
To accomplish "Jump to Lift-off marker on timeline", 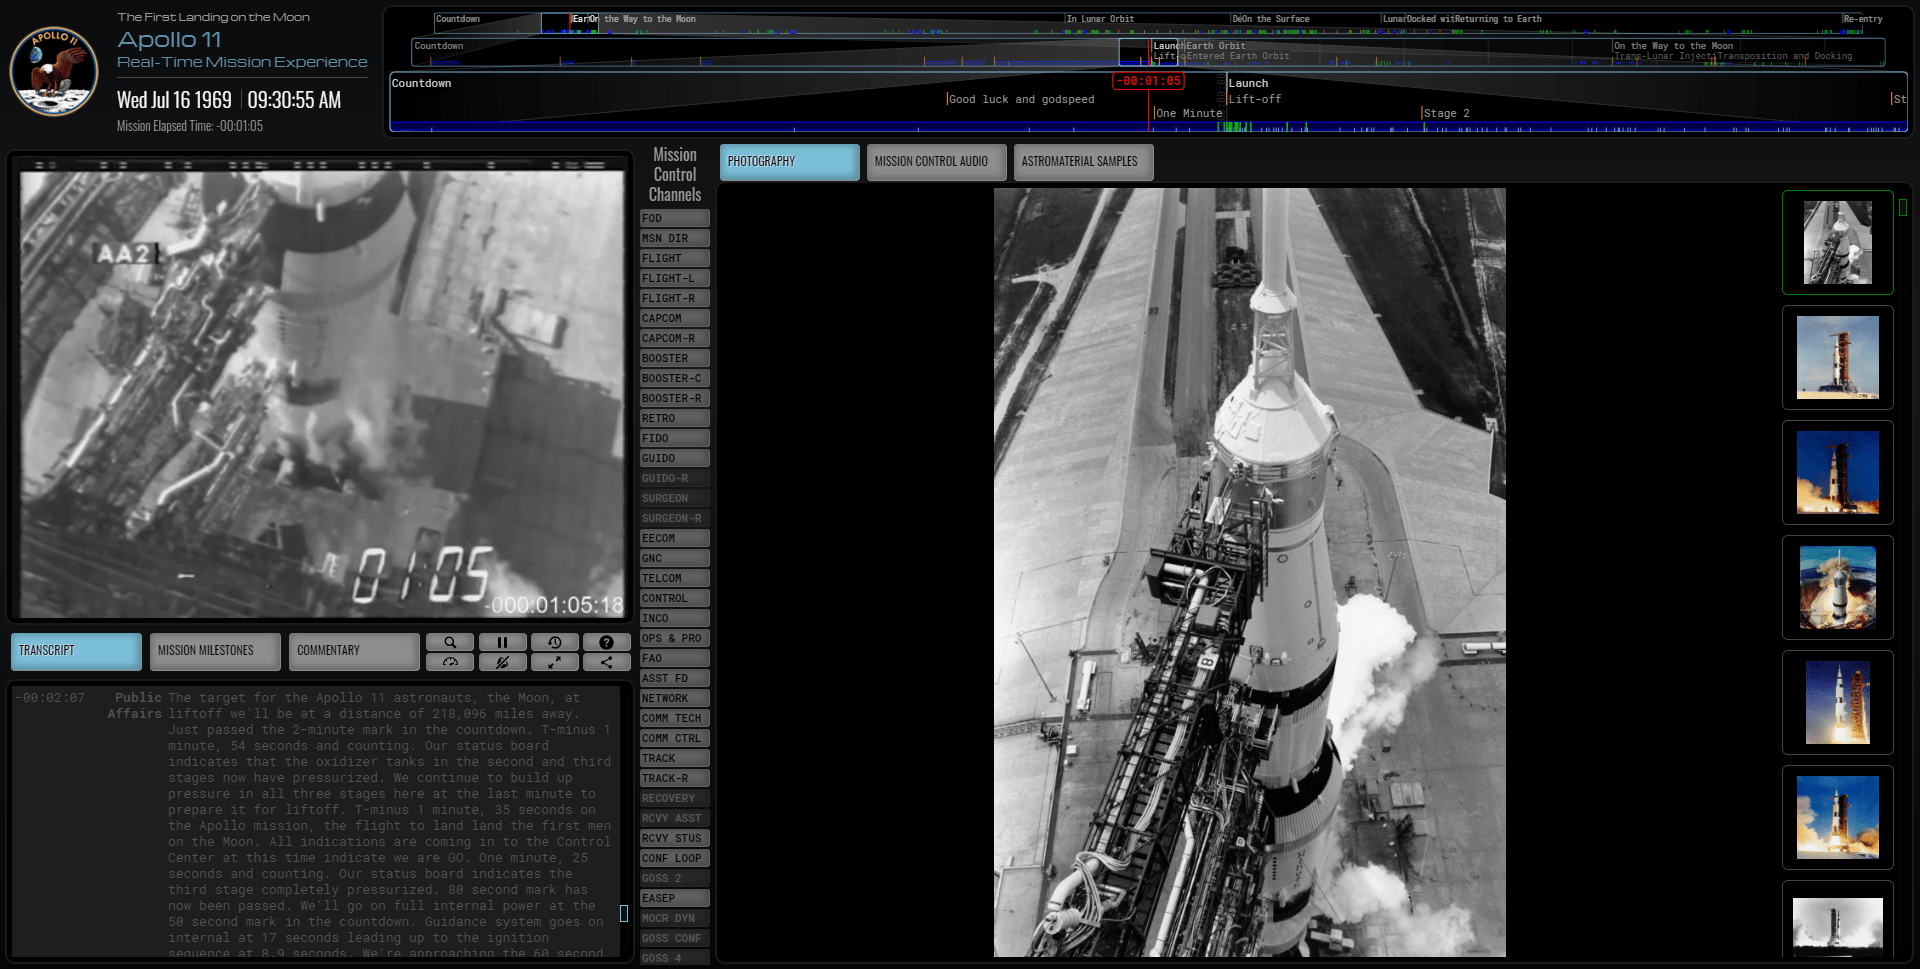I will click(1254, 99).
